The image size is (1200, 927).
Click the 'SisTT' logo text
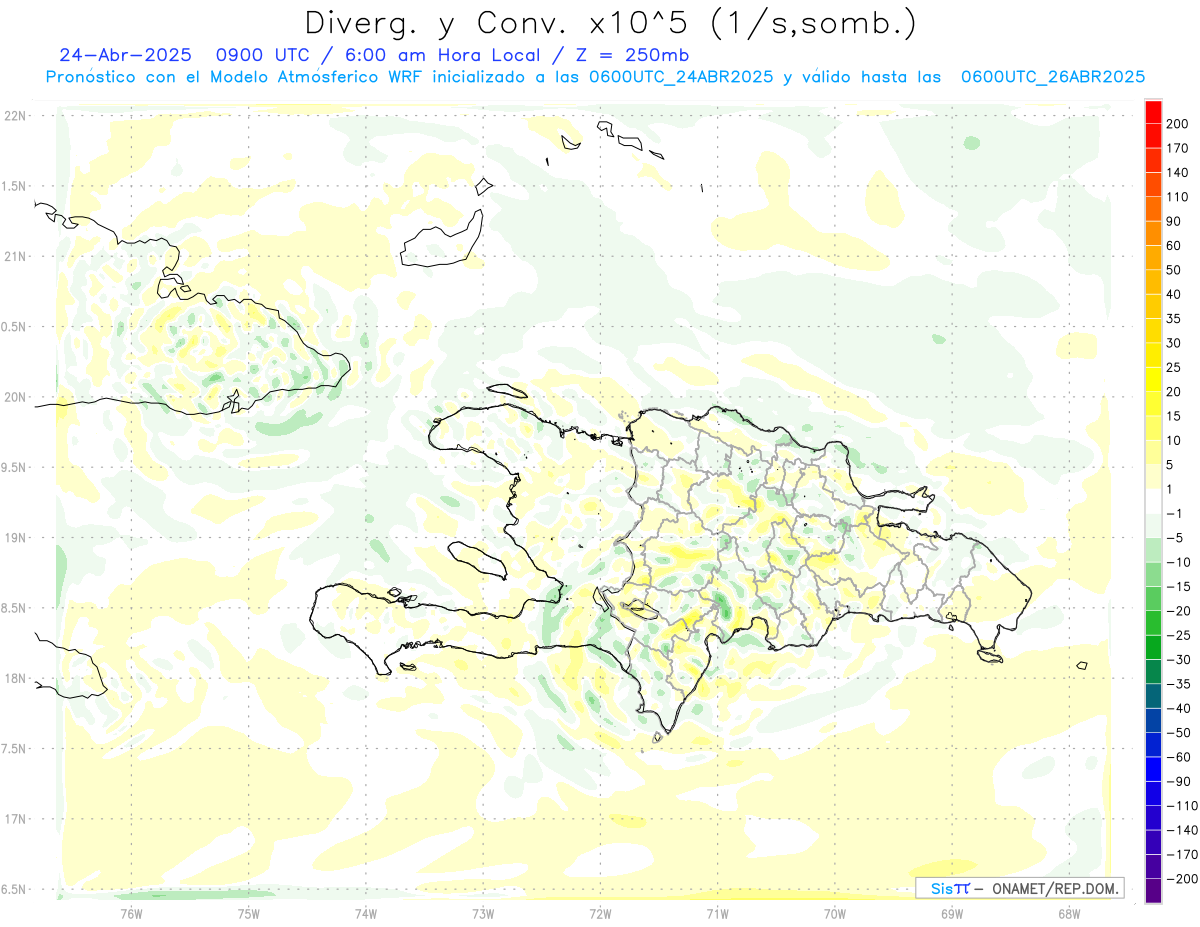pyautogui.click(x=950, y=888)
